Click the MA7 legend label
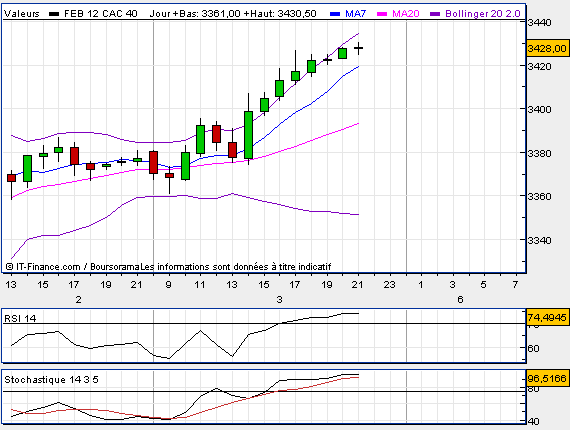Viewport: 570px width, 430px height. point(355,14)
